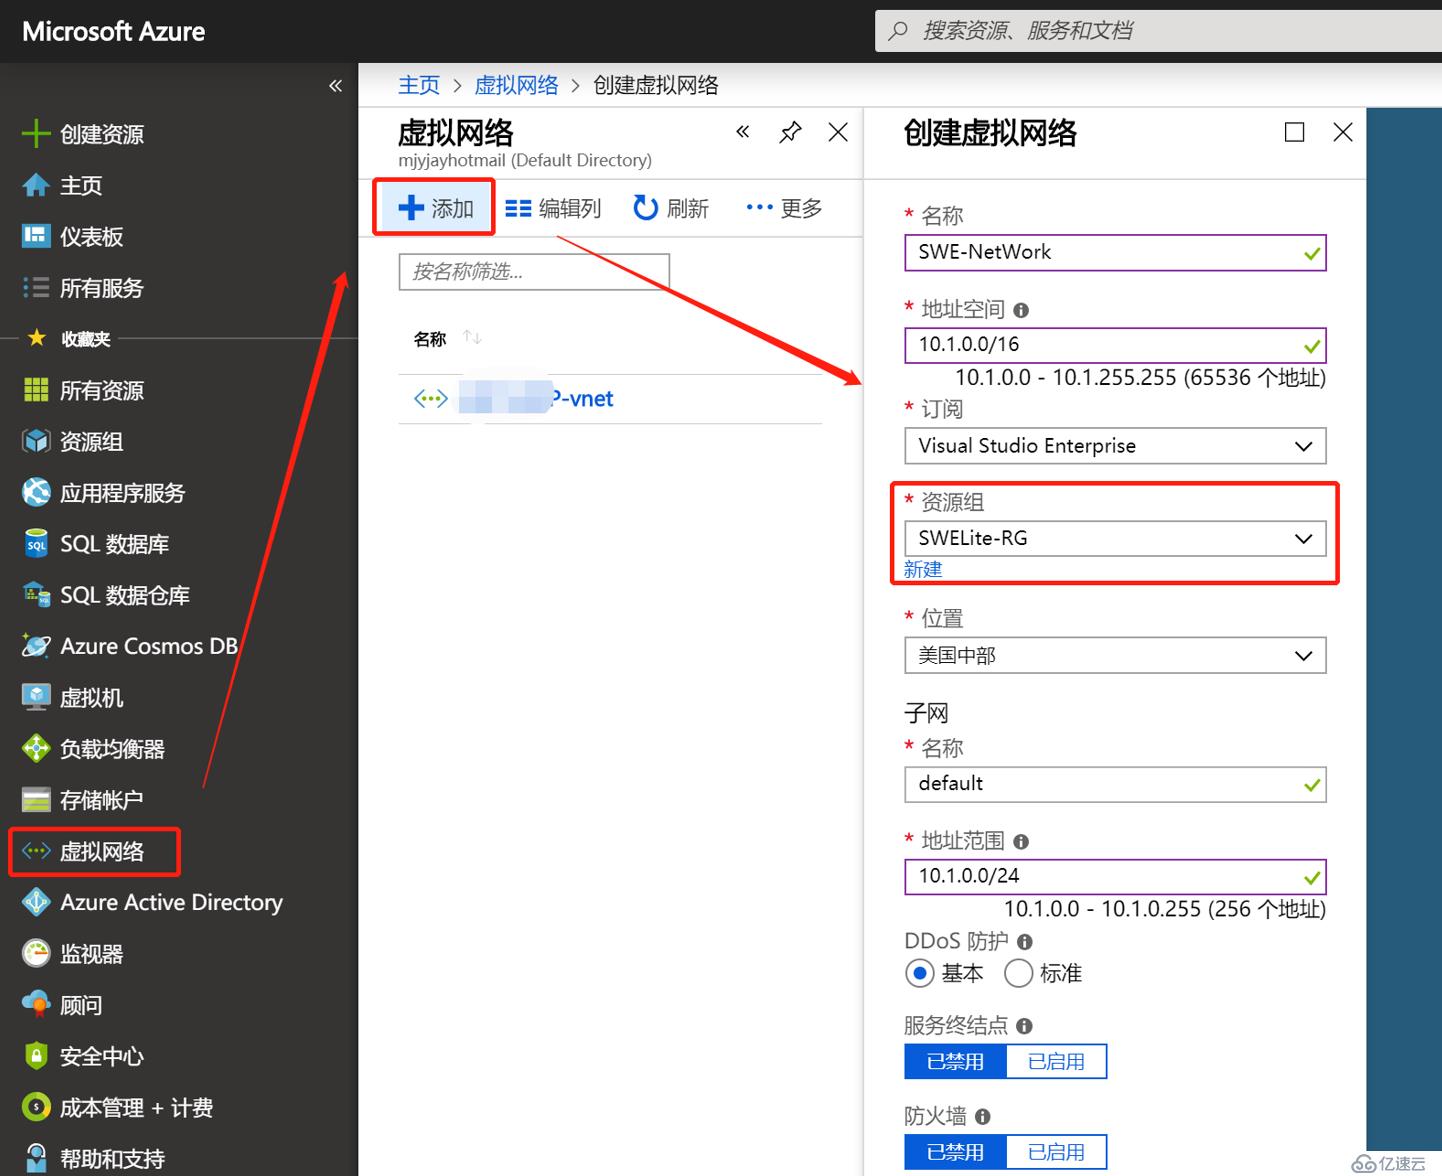Image resolution: width=1442 pixels, height=1176 pixels.
Task: Open the Storage accounts (存储帐户) icon
Action: (36, 800)
